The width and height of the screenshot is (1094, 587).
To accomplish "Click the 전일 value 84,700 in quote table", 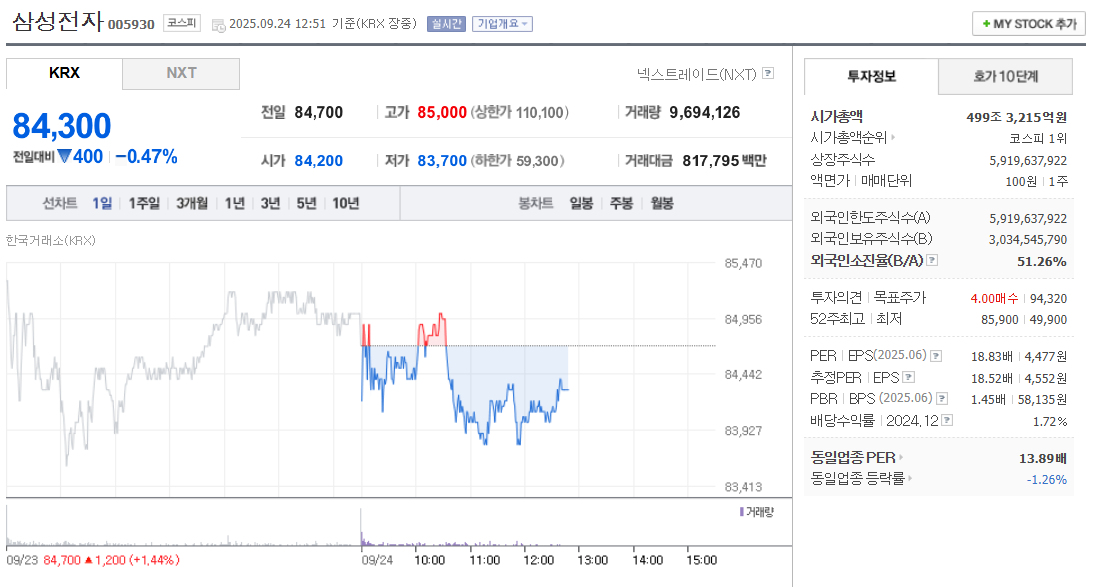I will (318, 112).
